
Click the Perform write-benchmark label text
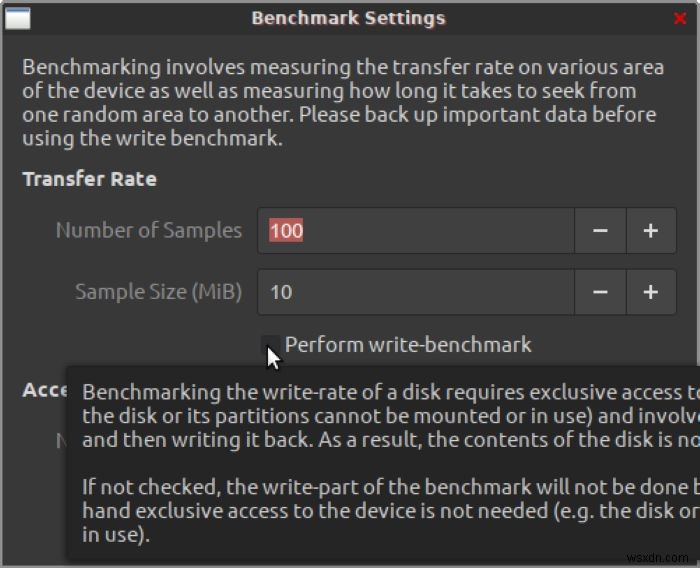click(408, 345)
